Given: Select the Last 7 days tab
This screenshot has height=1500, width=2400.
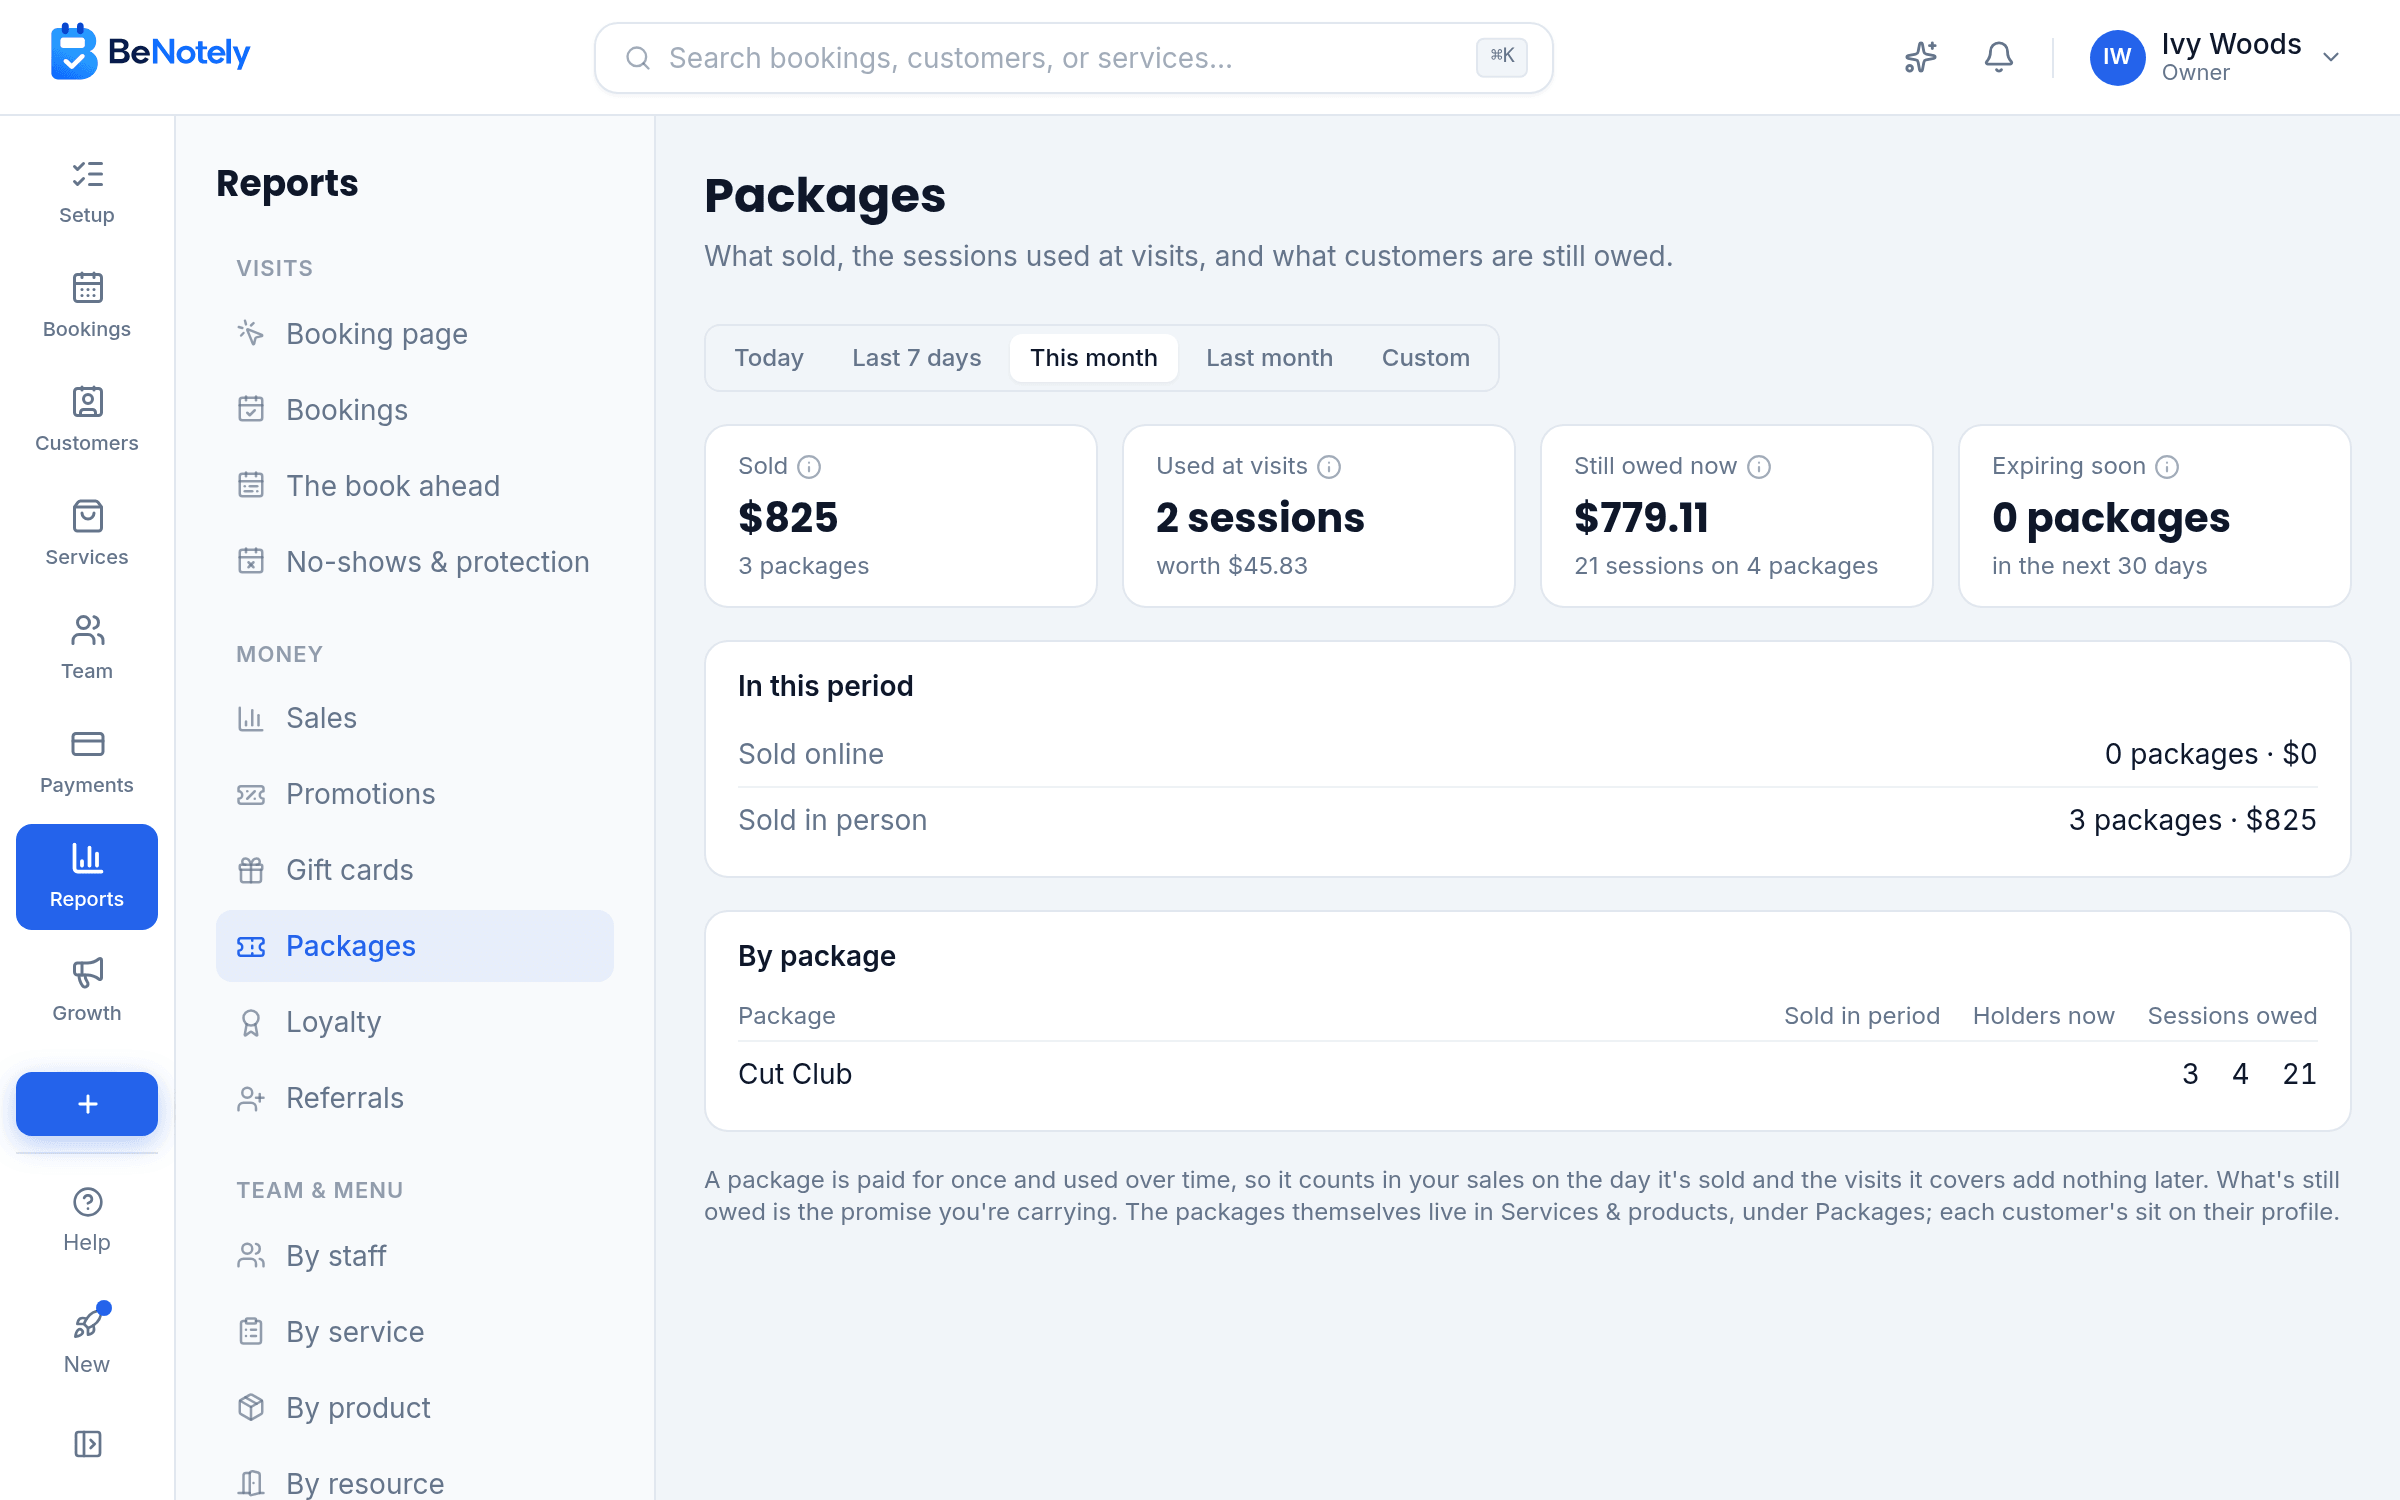Looking at the screenshot, I should click(x=916, y=358).
